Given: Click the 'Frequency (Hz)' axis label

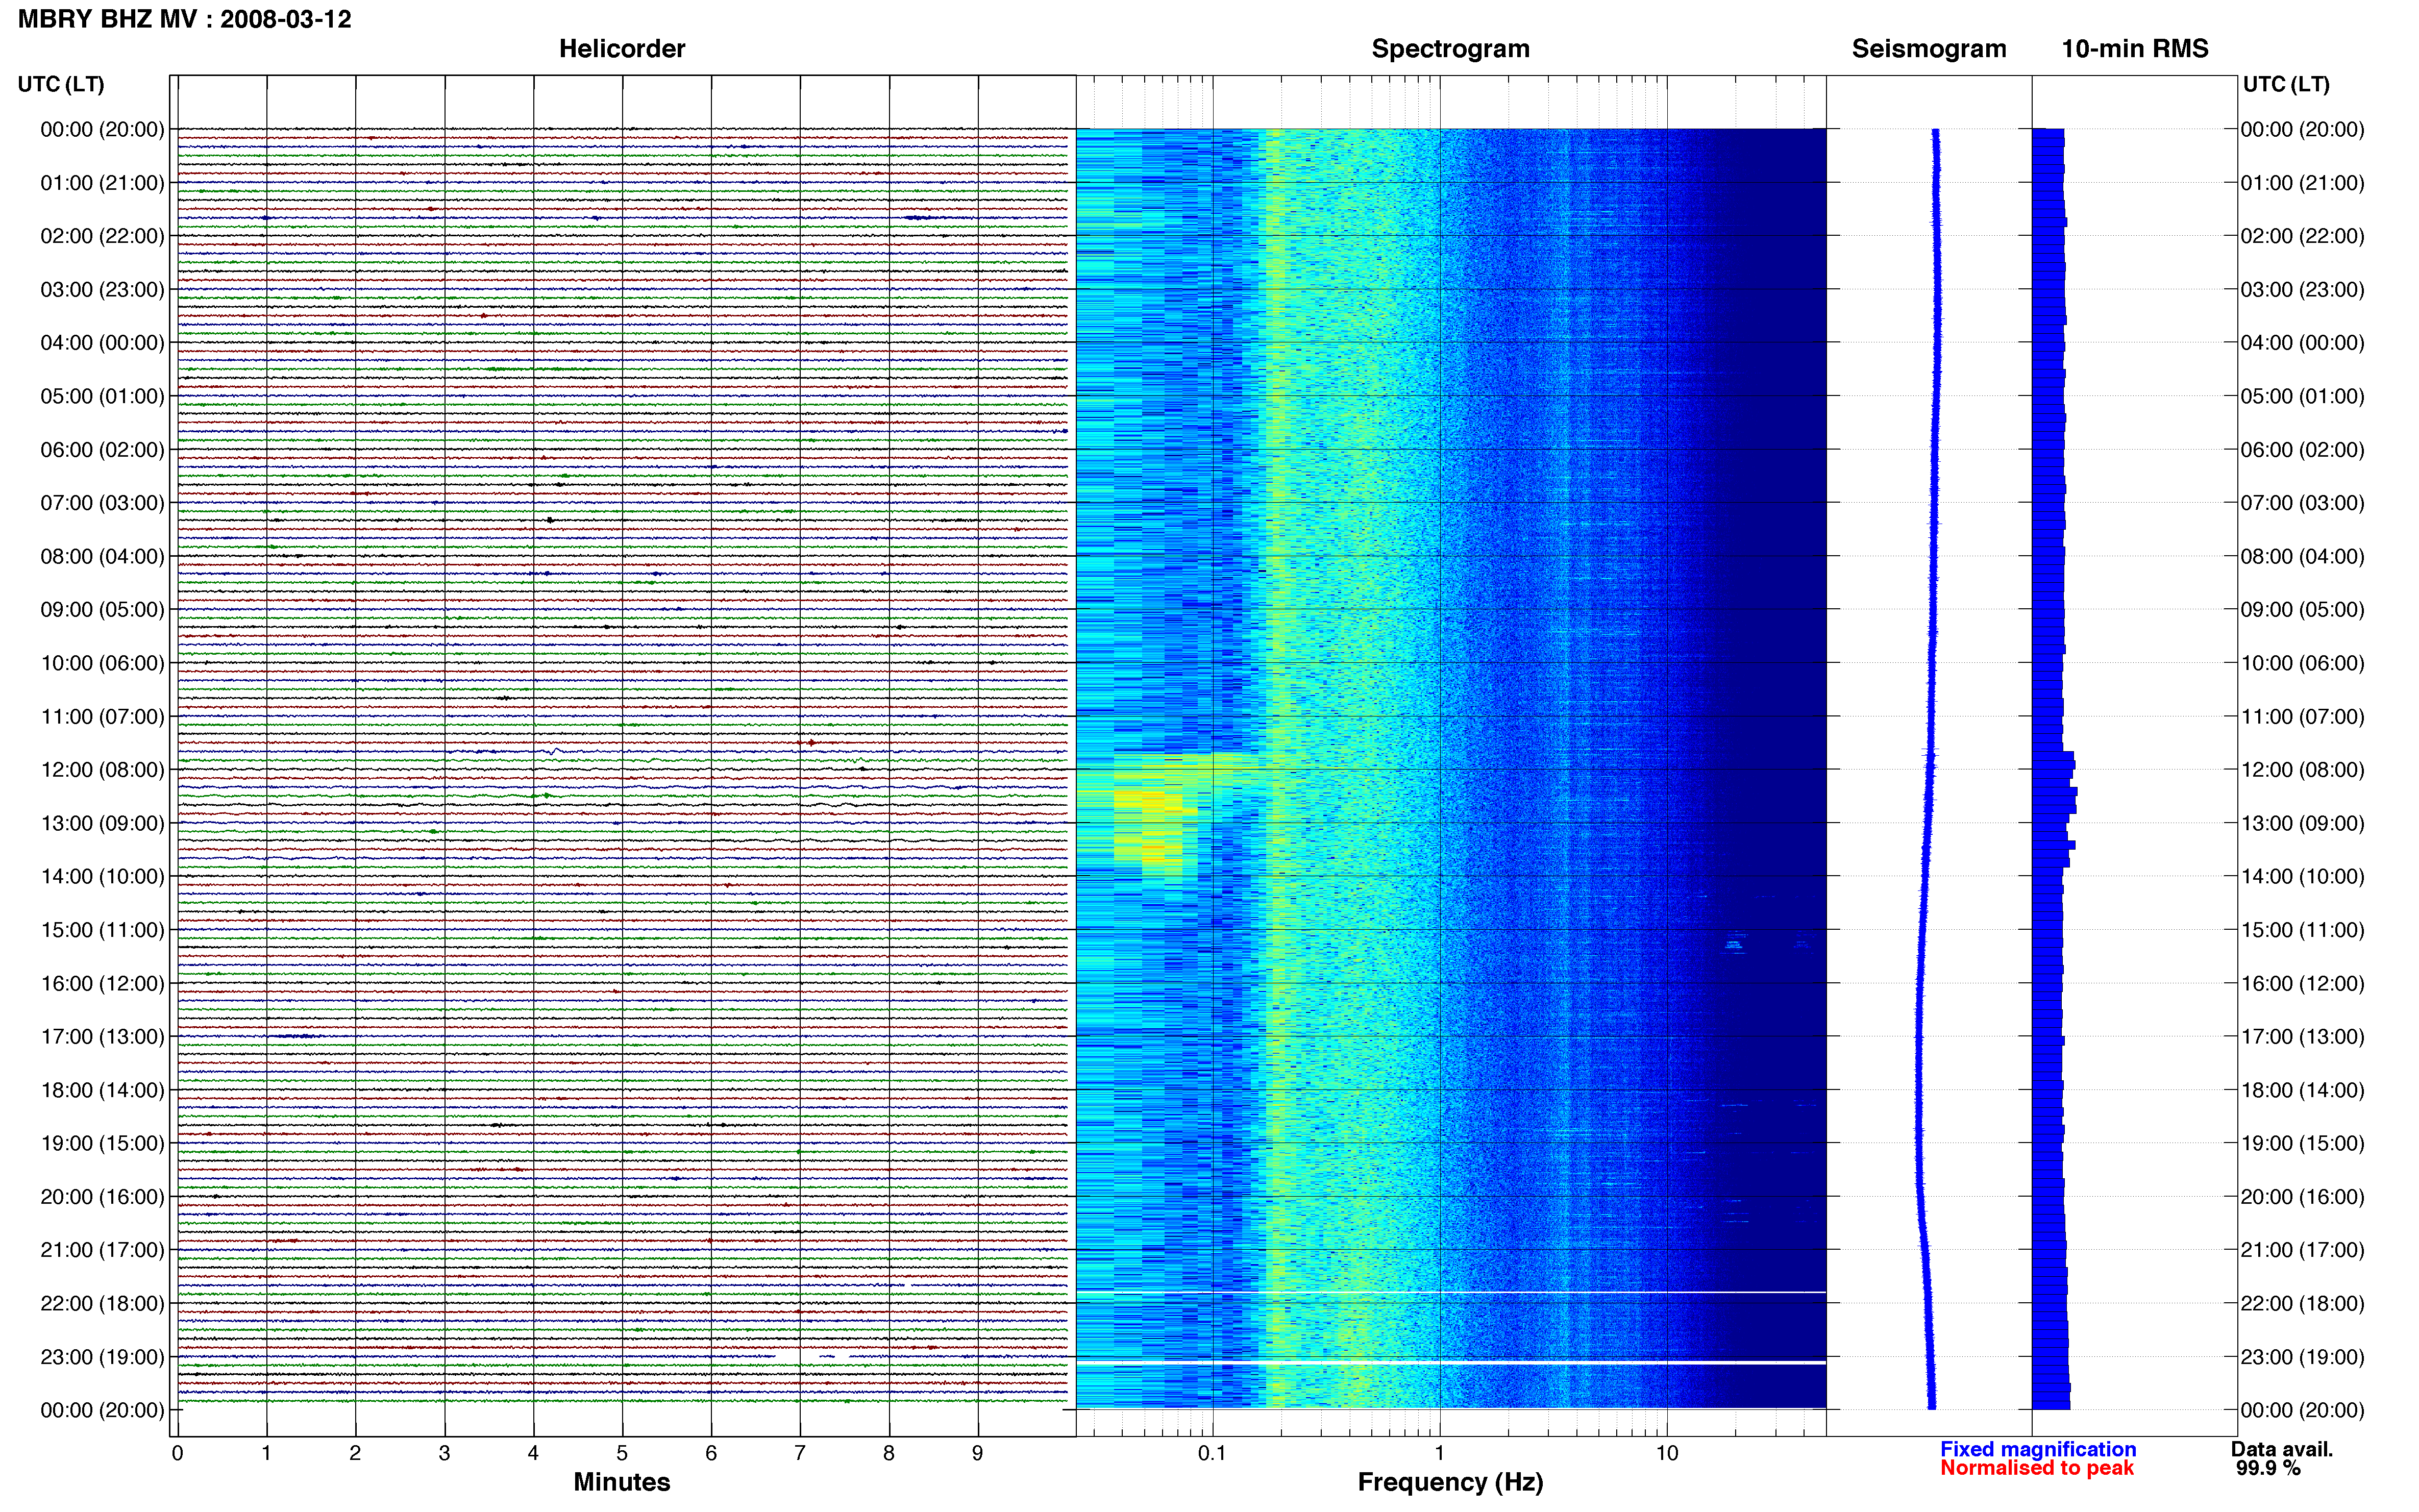Looking at the screenshot, I should [1450, 1483].
